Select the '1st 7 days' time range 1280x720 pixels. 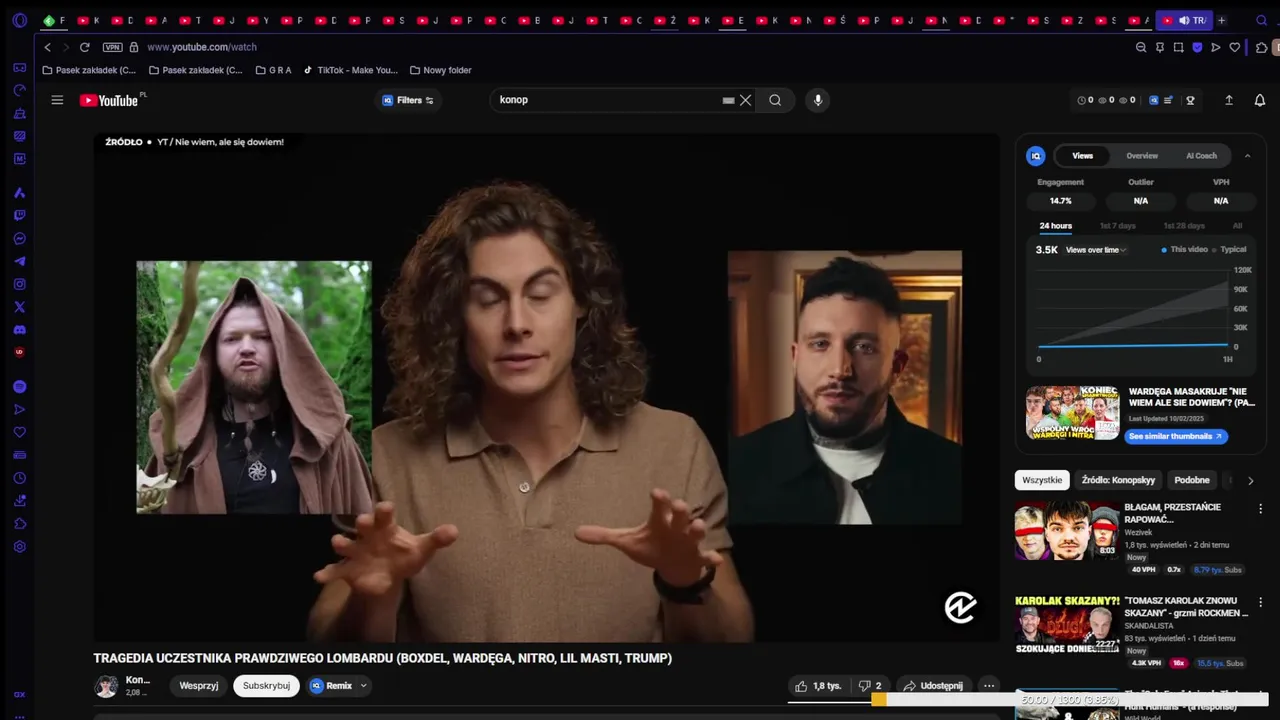(x=1118, y=226)
